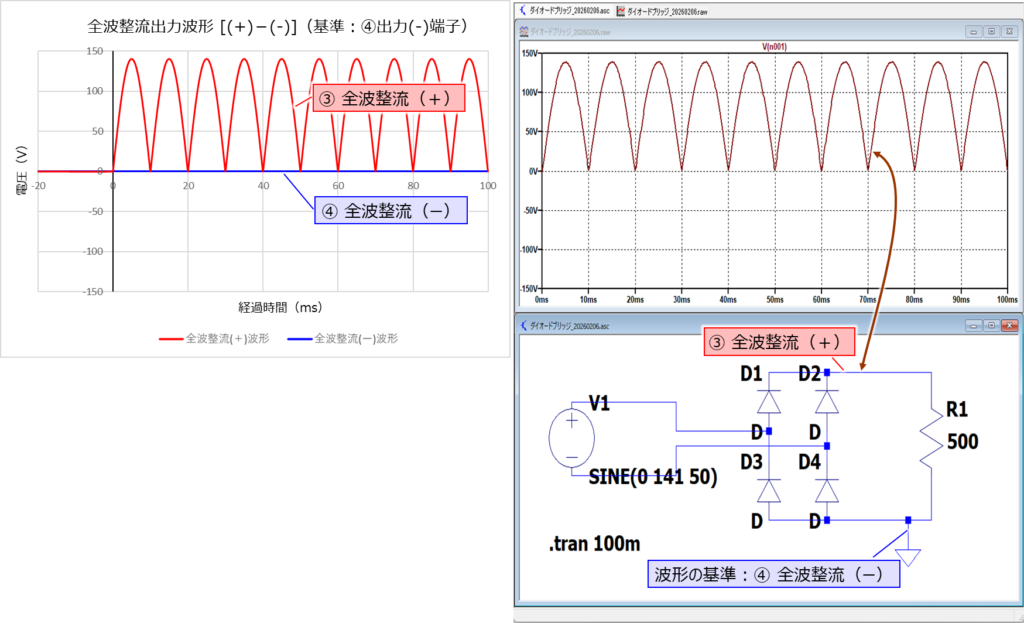Viewport: 1024px width, 623px height.
Task: Select diode D1 symbol in schematic
Action: click(x=769, y=401)
